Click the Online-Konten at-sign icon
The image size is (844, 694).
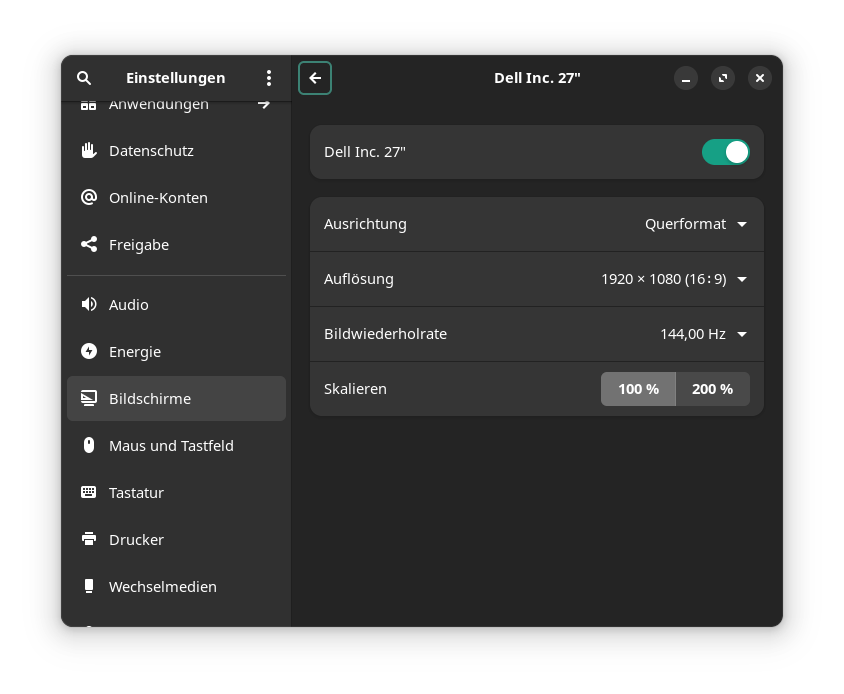(89, 198)
